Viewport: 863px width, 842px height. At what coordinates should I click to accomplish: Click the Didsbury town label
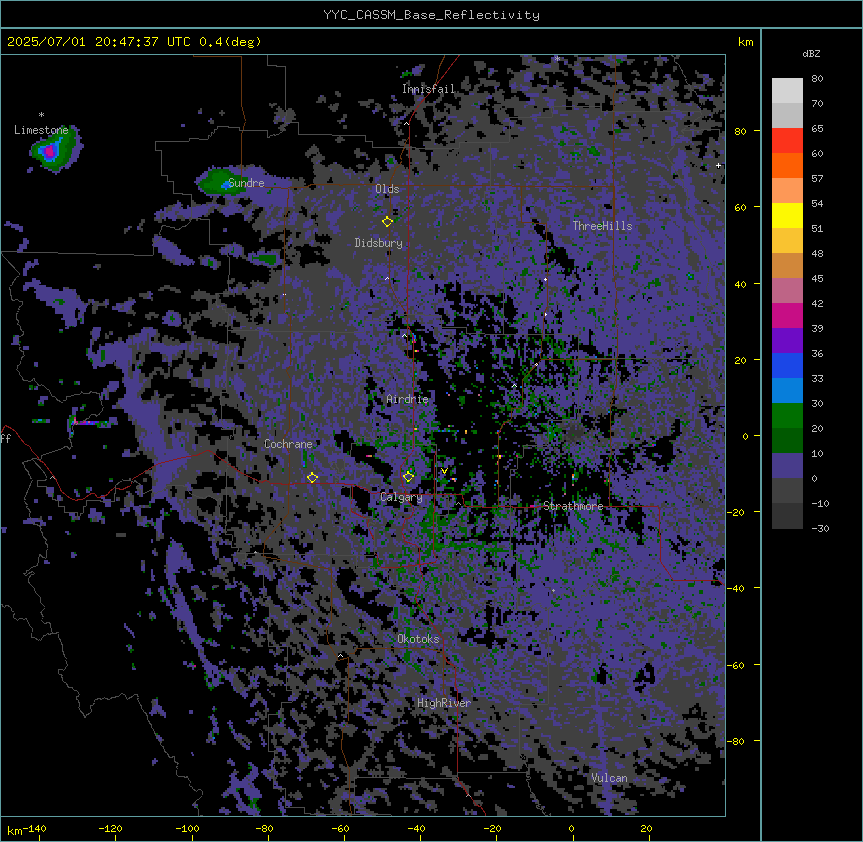pos(378,243)
